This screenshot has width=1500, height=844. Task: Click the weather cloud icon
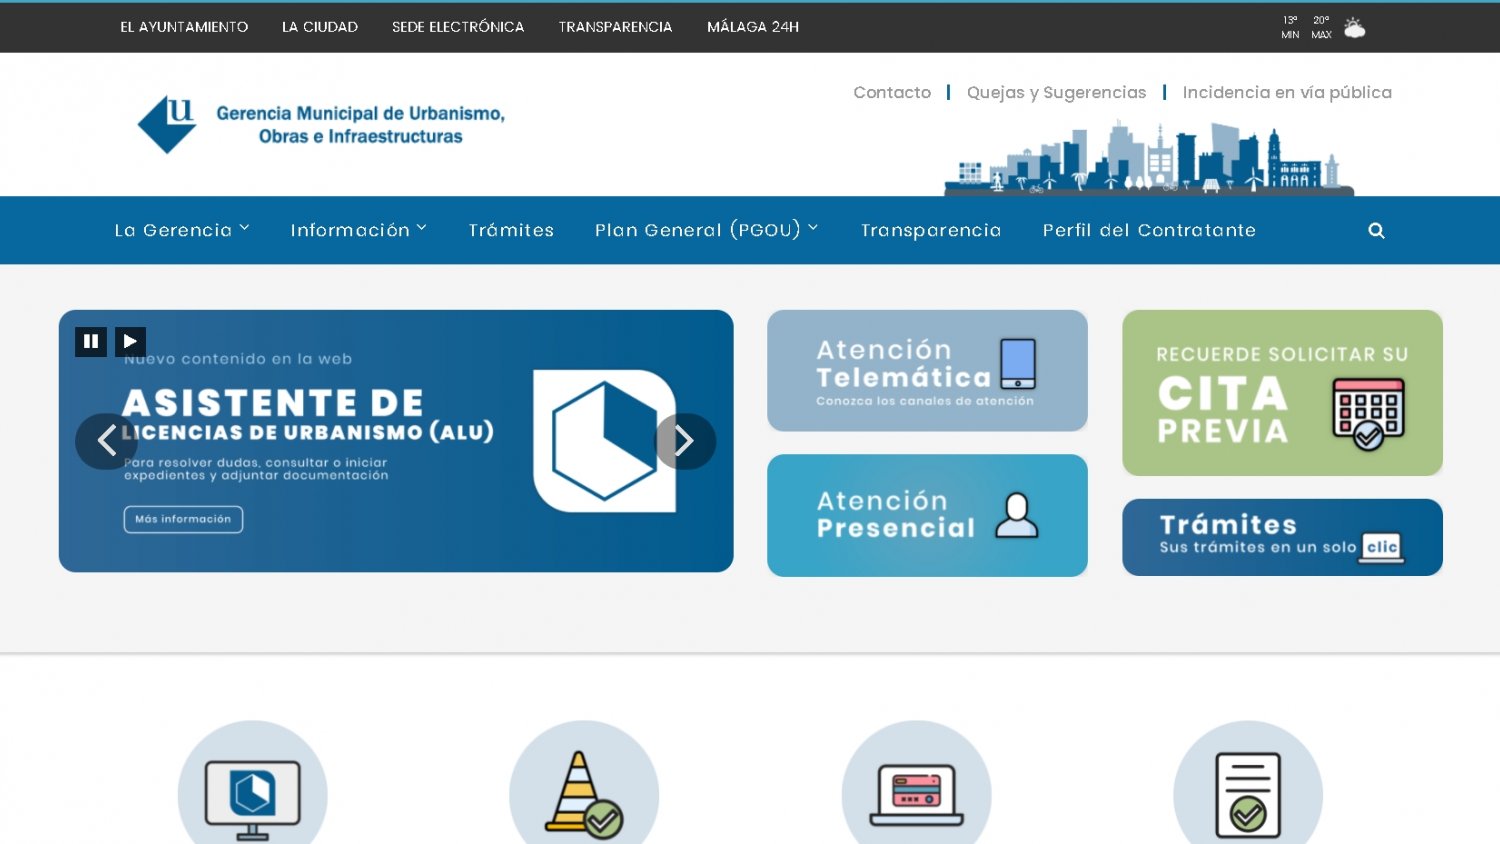pos(1354,27)
